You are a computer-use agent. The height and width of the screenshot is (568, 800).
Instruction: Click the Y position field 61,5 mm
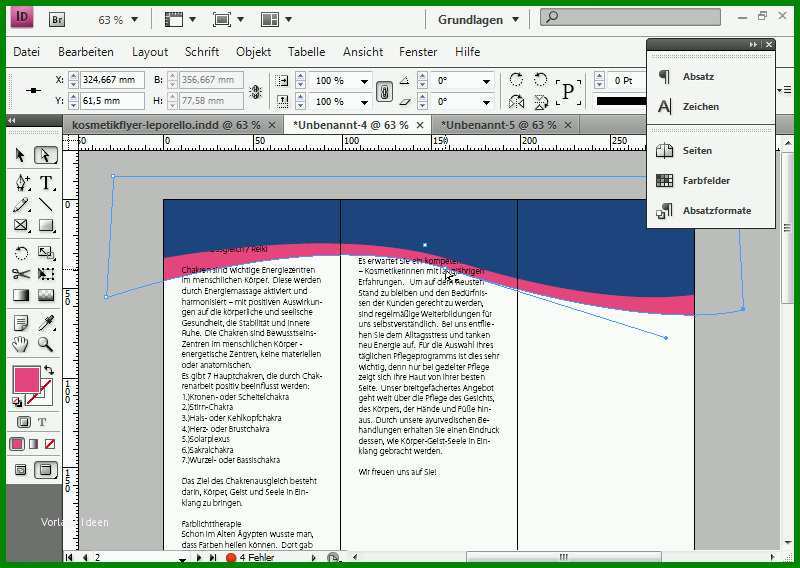coord(112,101)
